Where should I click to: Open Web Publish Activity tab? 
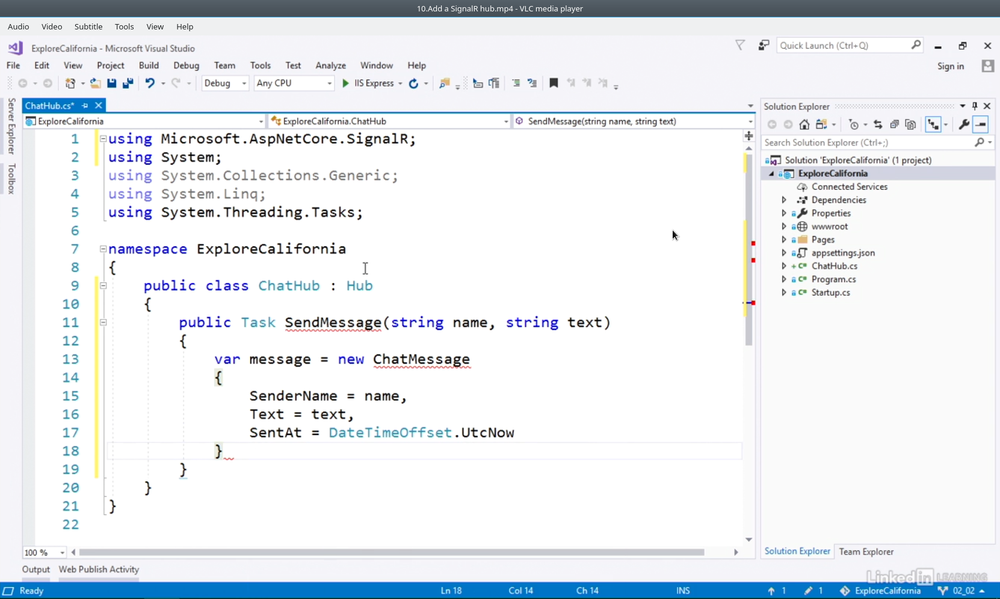point(99,570)
